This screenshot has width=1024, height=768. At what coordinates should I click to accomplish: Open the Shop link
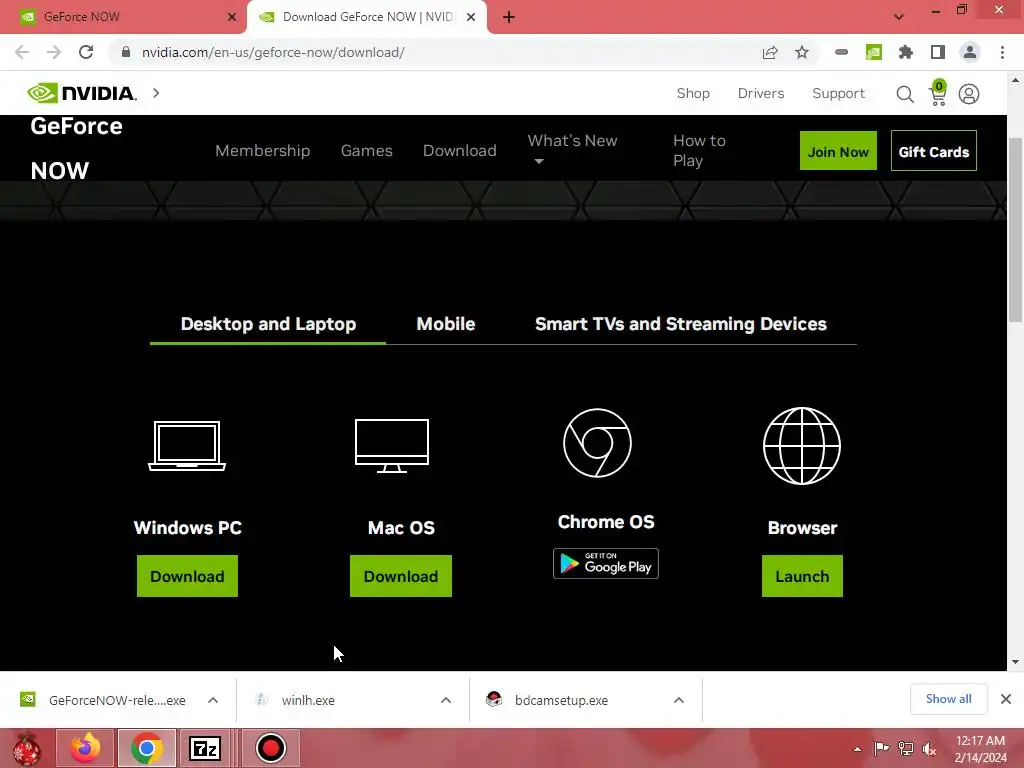(693, 93)
